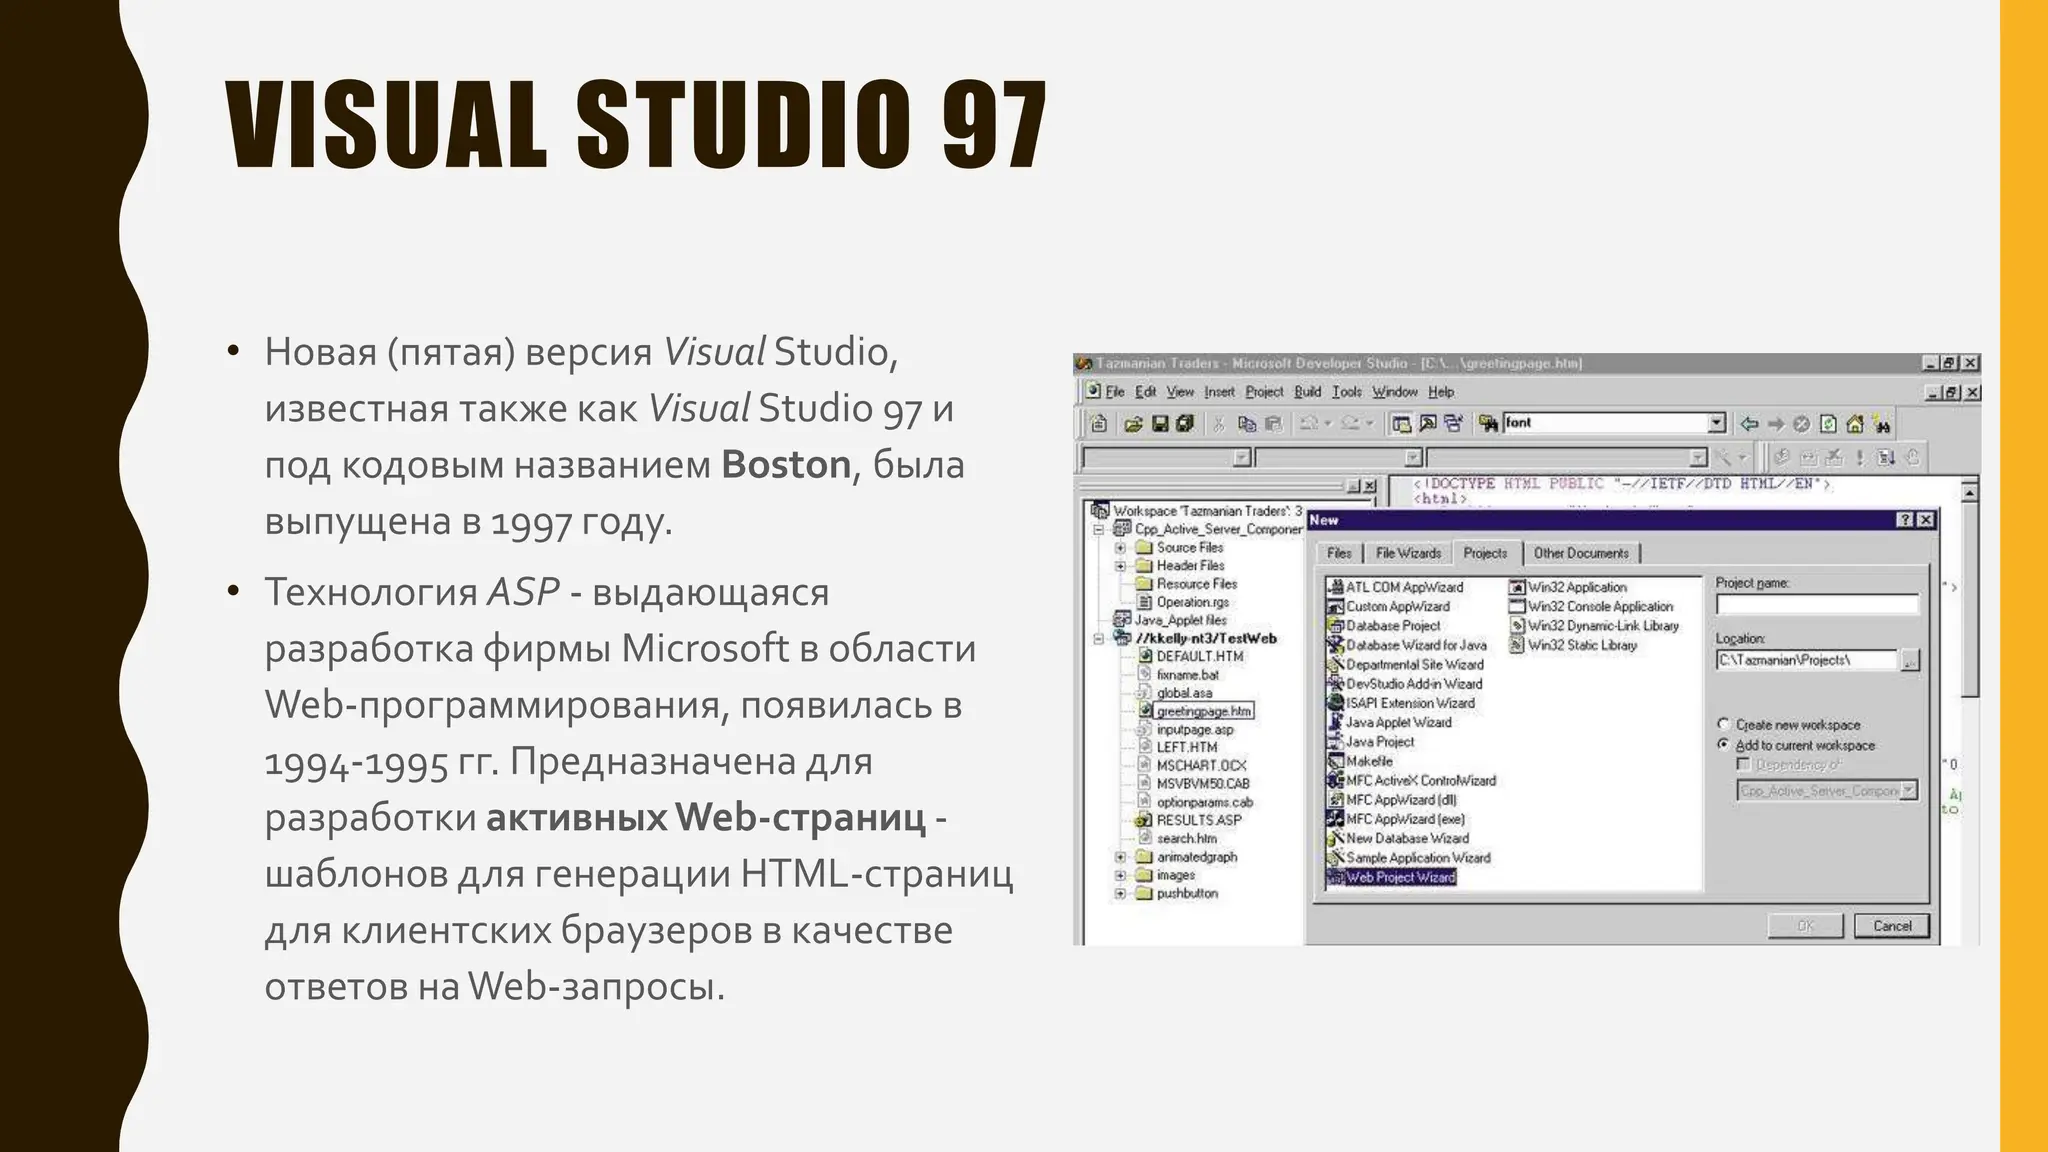The height and width of the screenshot is (1152, 2048).
Task: Click the Paste toolbar icon
Action: pos(1273,424)
